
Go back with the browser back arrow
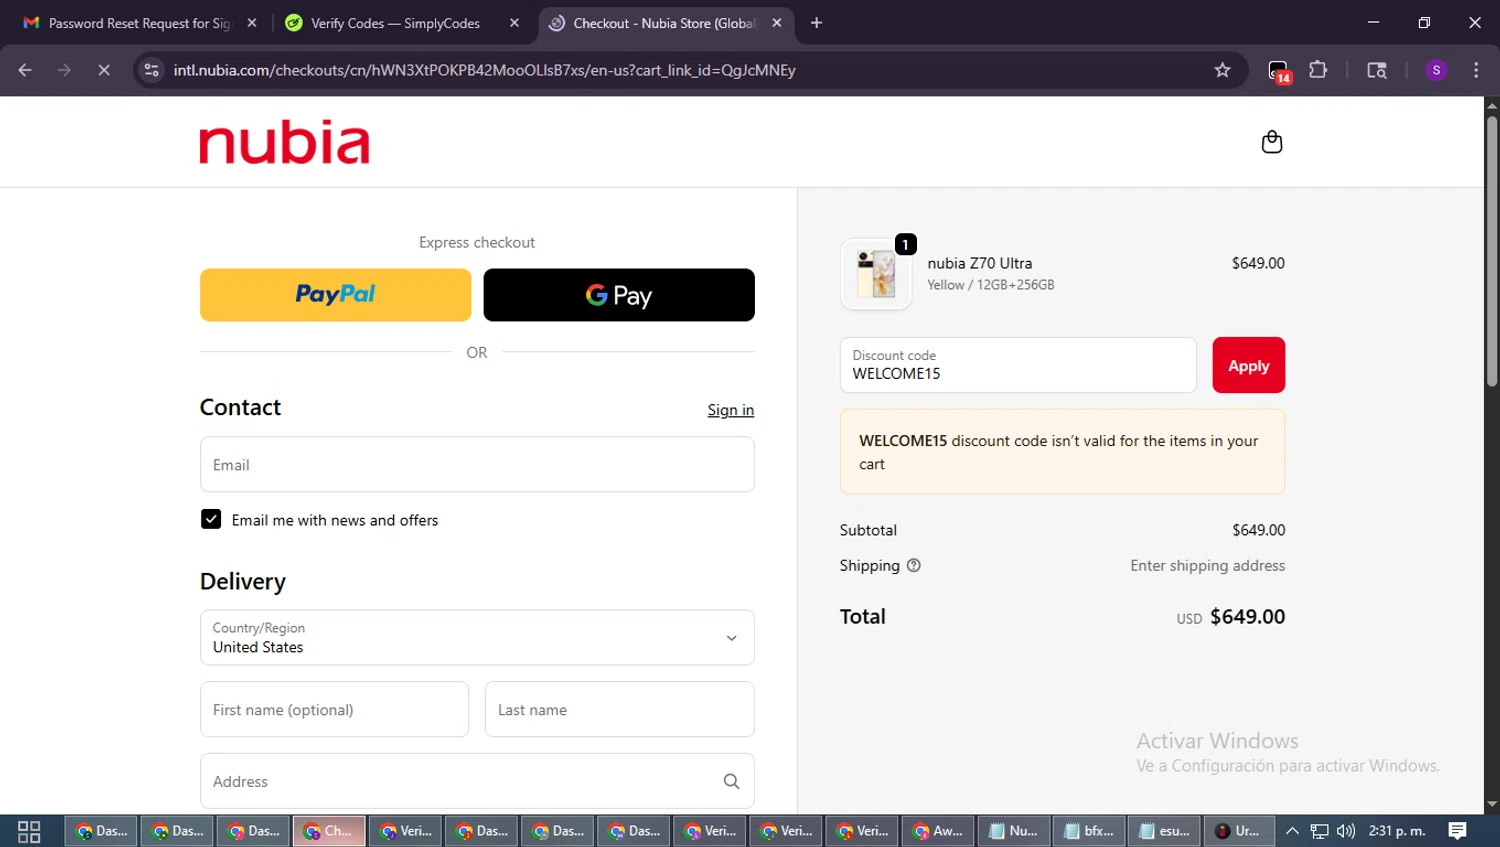click(x=25, y=70)
